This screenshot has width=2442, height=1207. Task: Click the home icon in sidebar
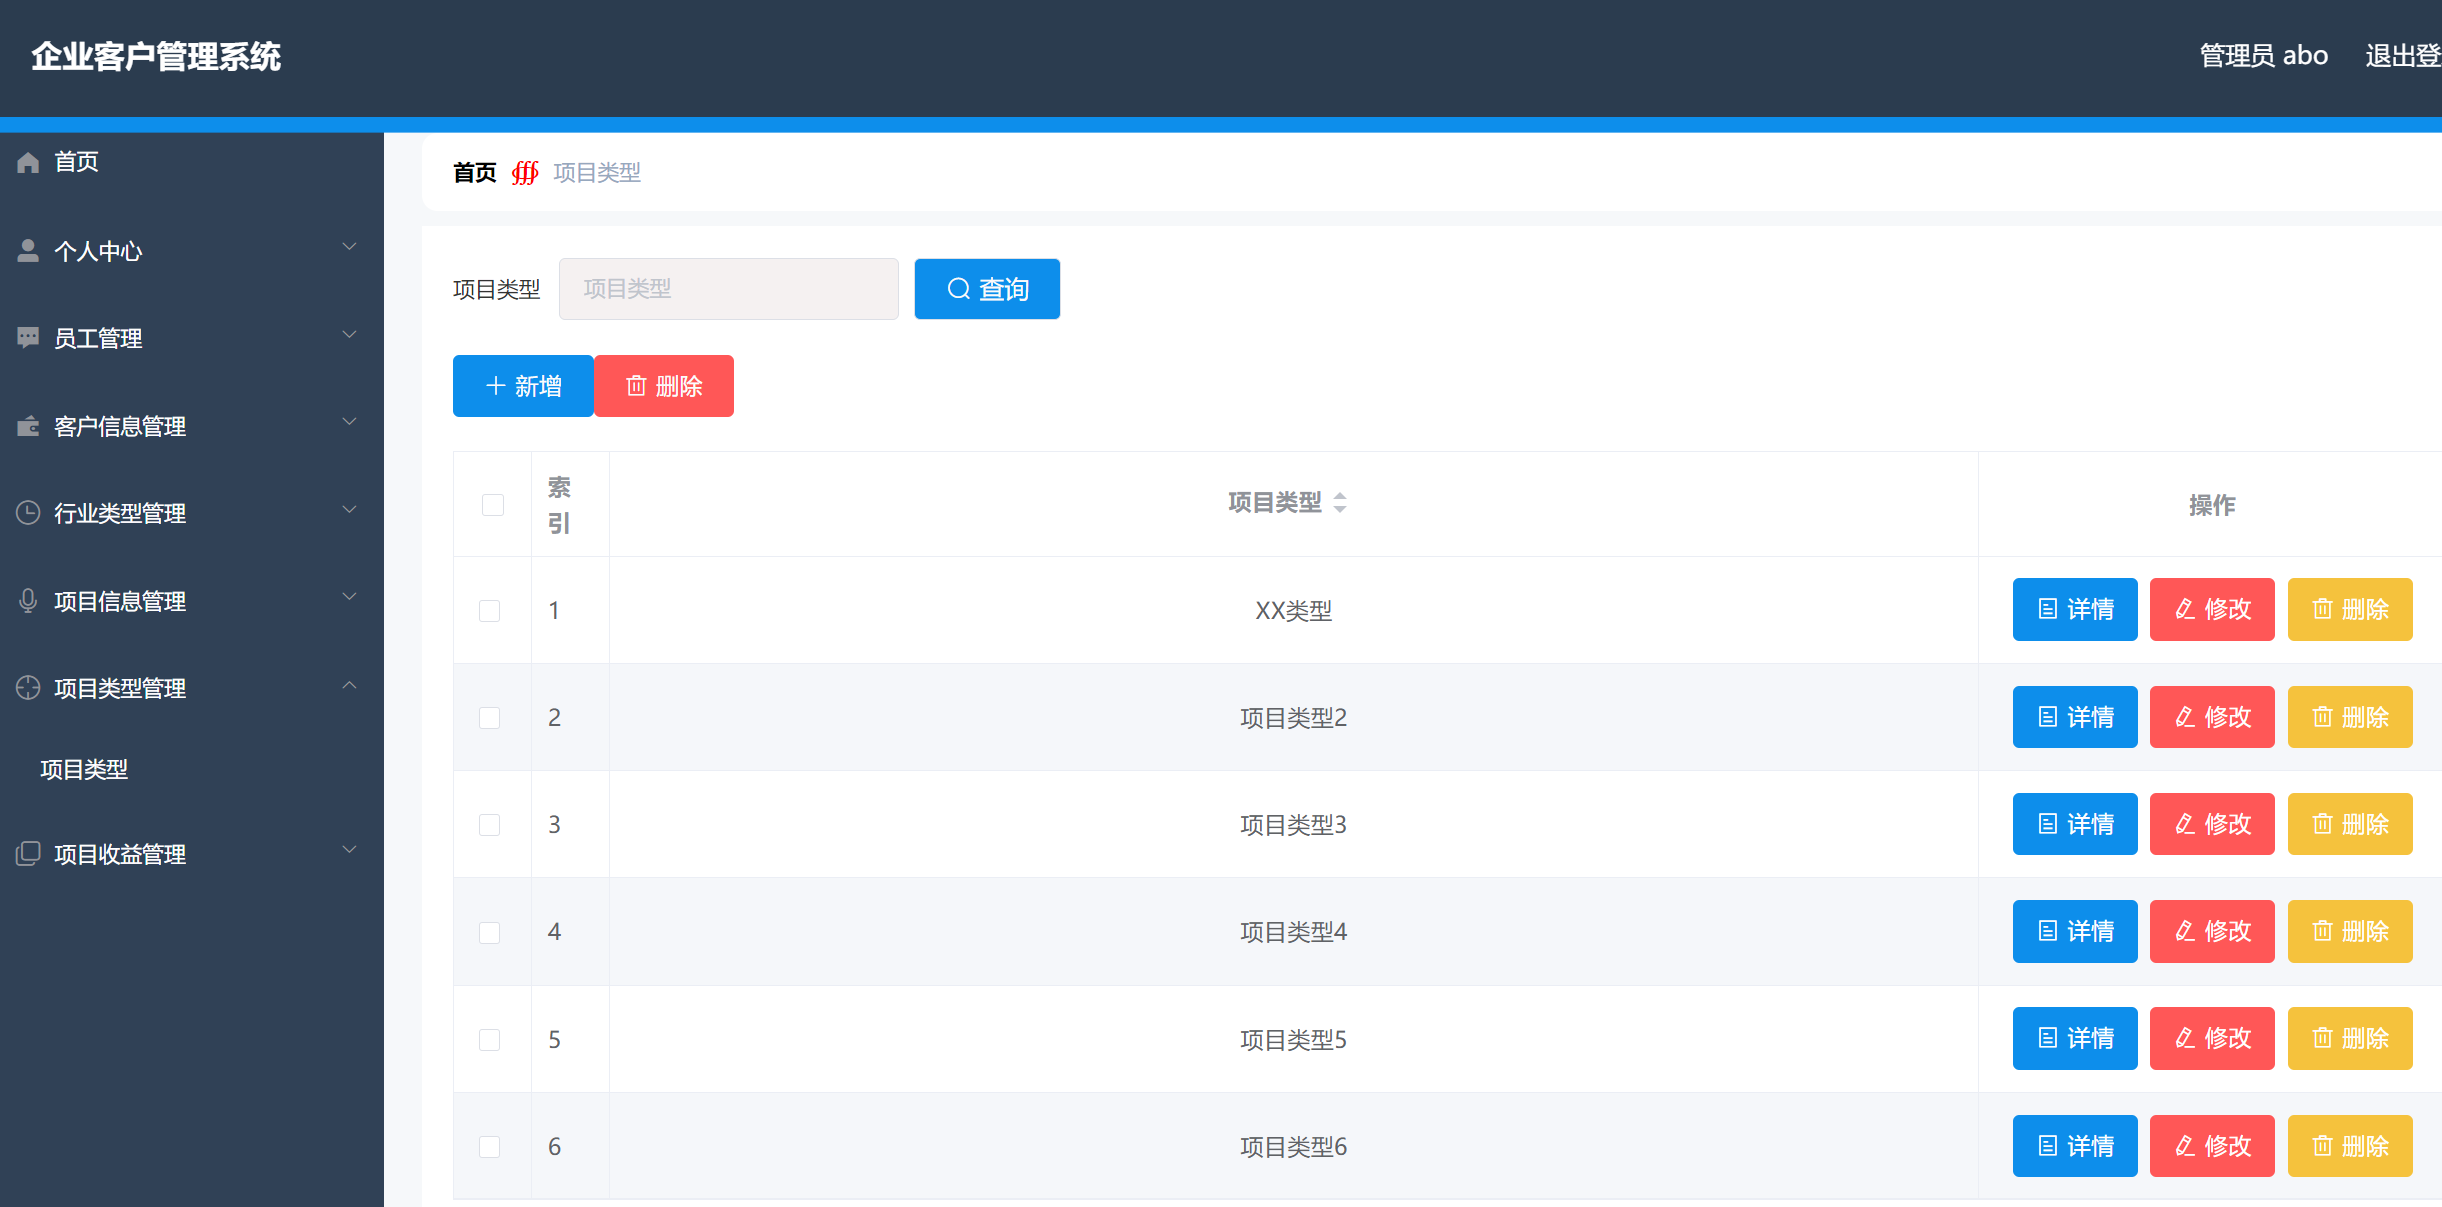[x=28, y=162]
